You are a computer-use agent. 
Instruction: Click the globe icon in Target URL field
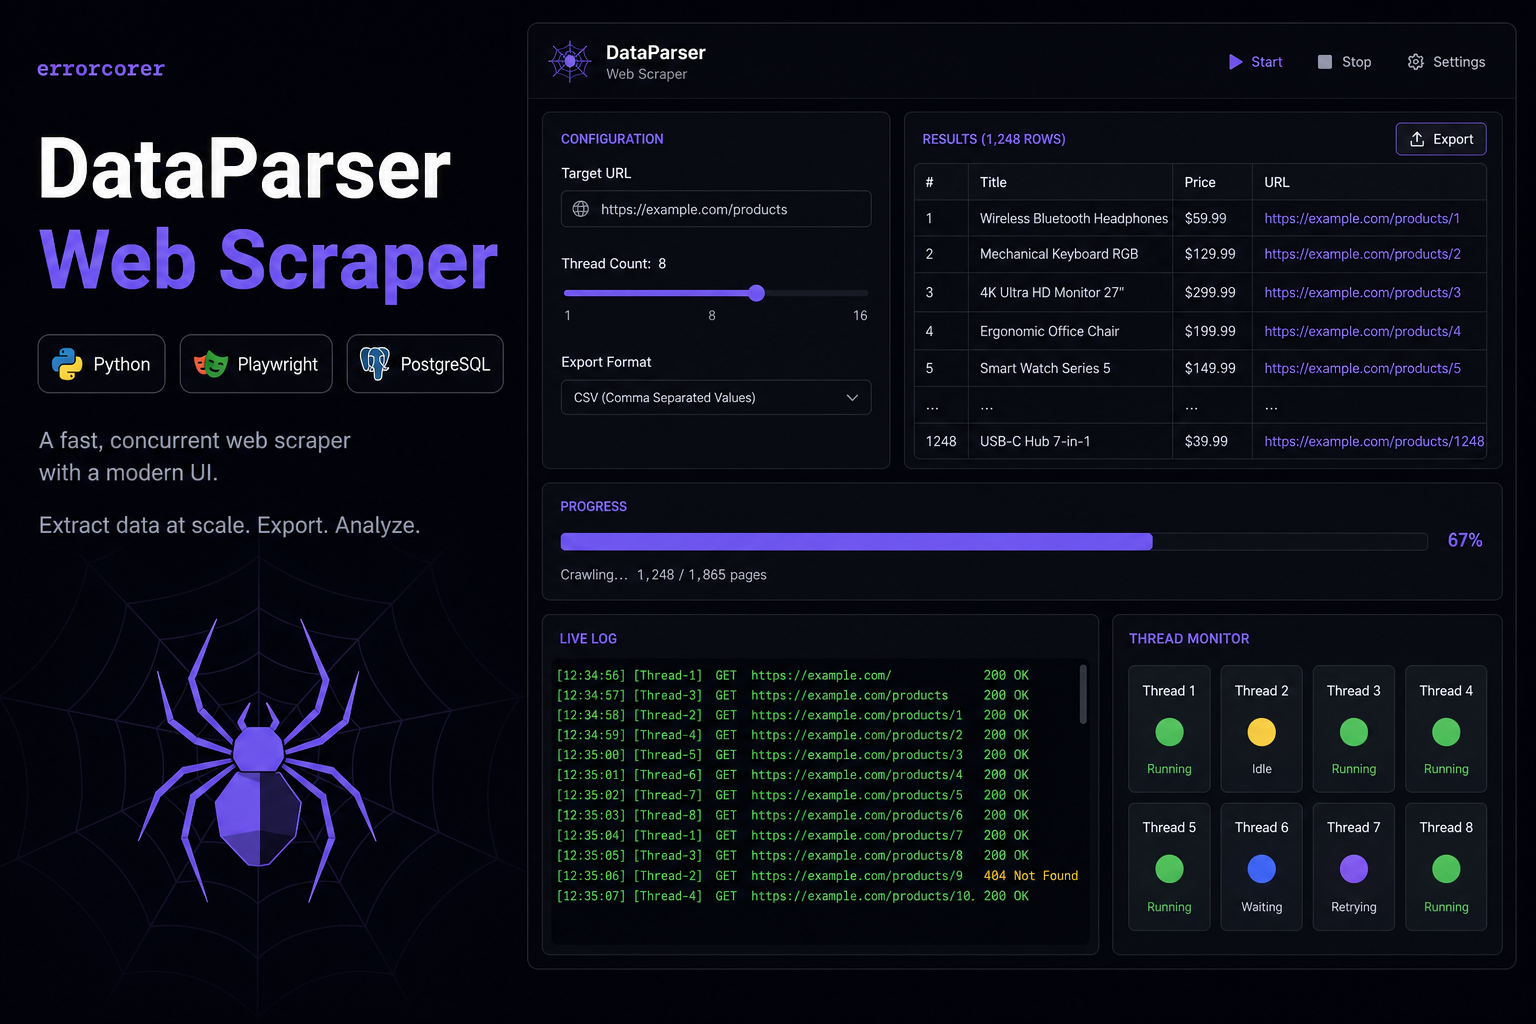[x=581, y=209]
